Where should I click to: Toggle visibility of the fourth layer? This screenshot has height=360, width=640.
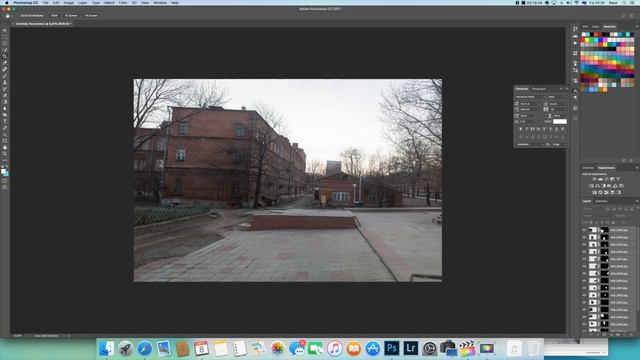click(x=584, y=252)
